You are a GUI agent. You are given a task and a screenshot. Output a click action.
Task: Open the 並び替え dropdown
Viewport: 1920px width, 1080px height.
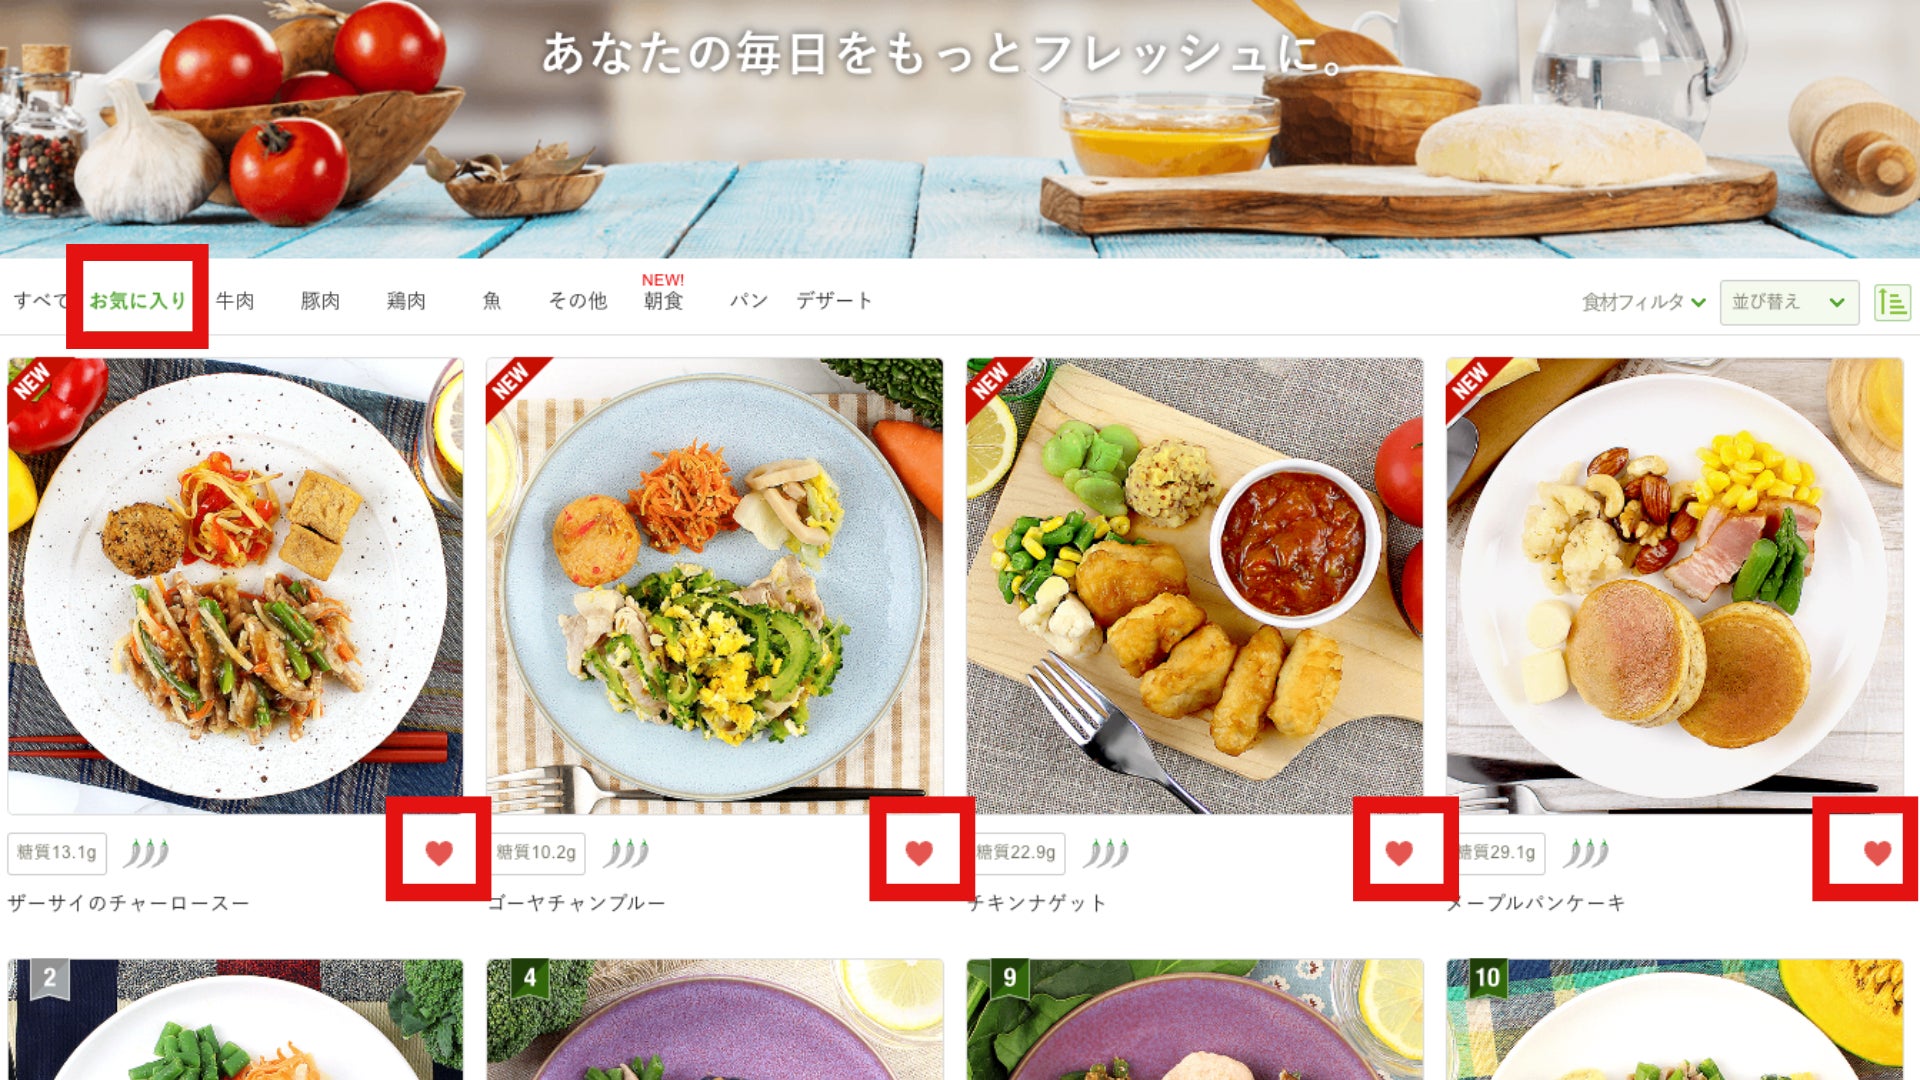[x=1789, y=302]
